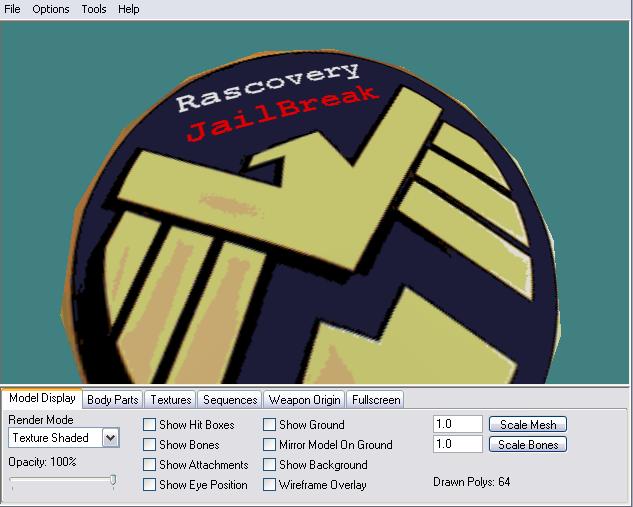Go to the Fullscreen tab
Viewport: 633px width, 507px height.
(x=376, y=400)
